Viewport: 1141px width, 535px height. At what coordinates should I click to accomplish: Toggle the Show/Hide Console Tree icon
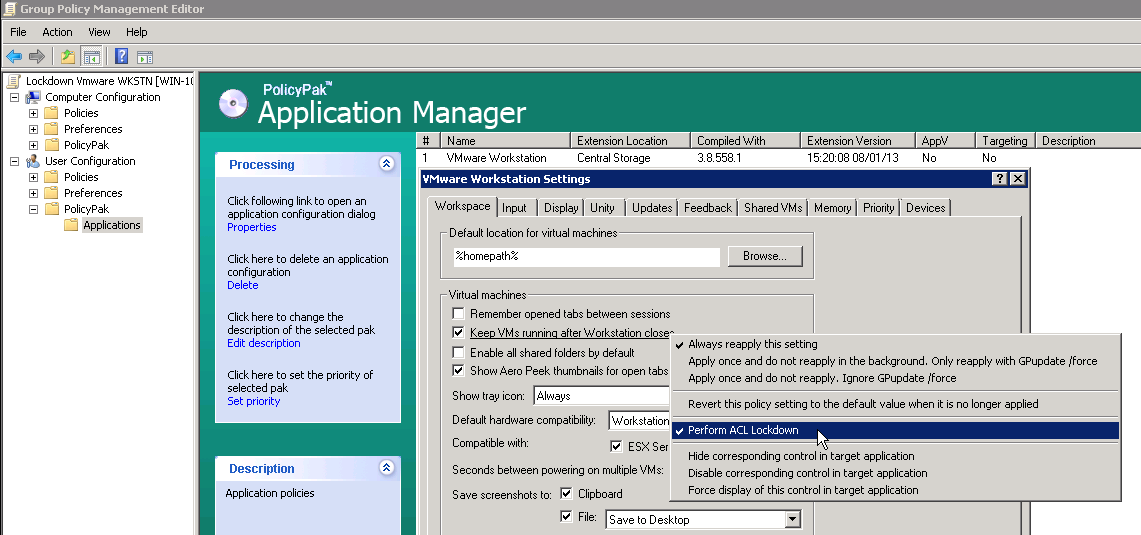91,56
